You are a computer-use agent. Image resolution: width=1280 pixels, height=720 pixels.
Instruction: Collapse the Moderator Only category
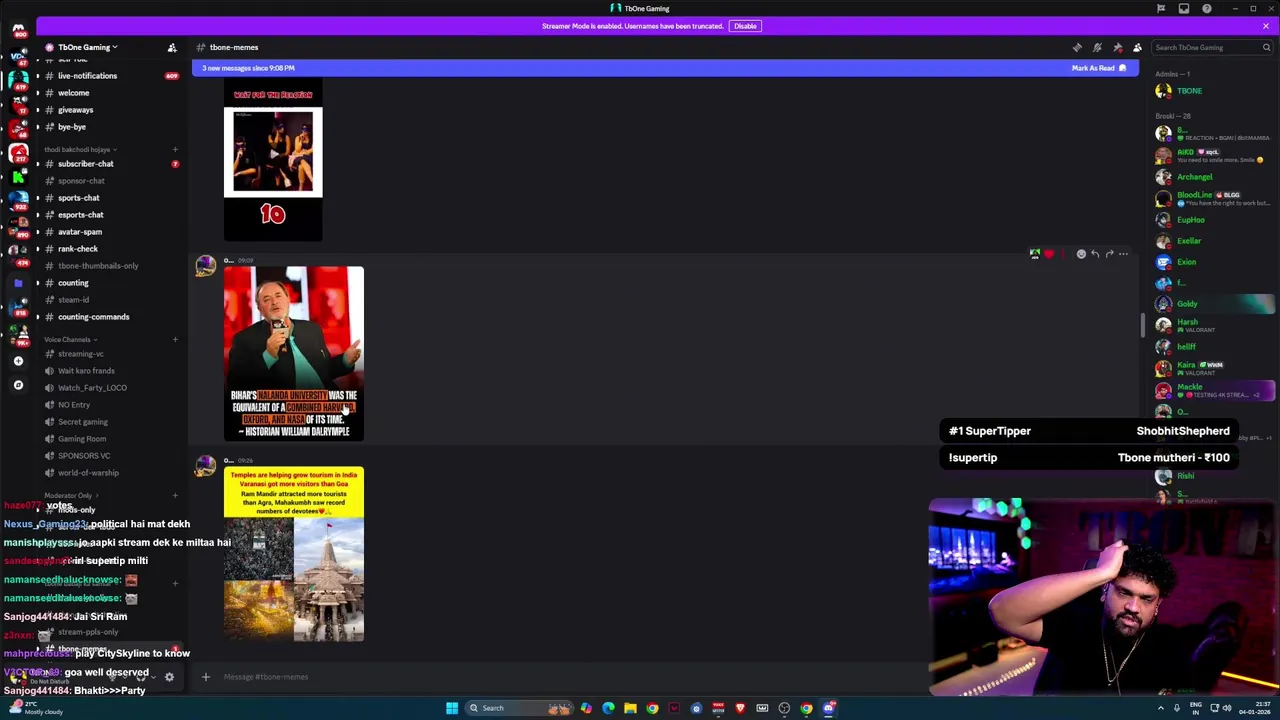click(70, 496)
